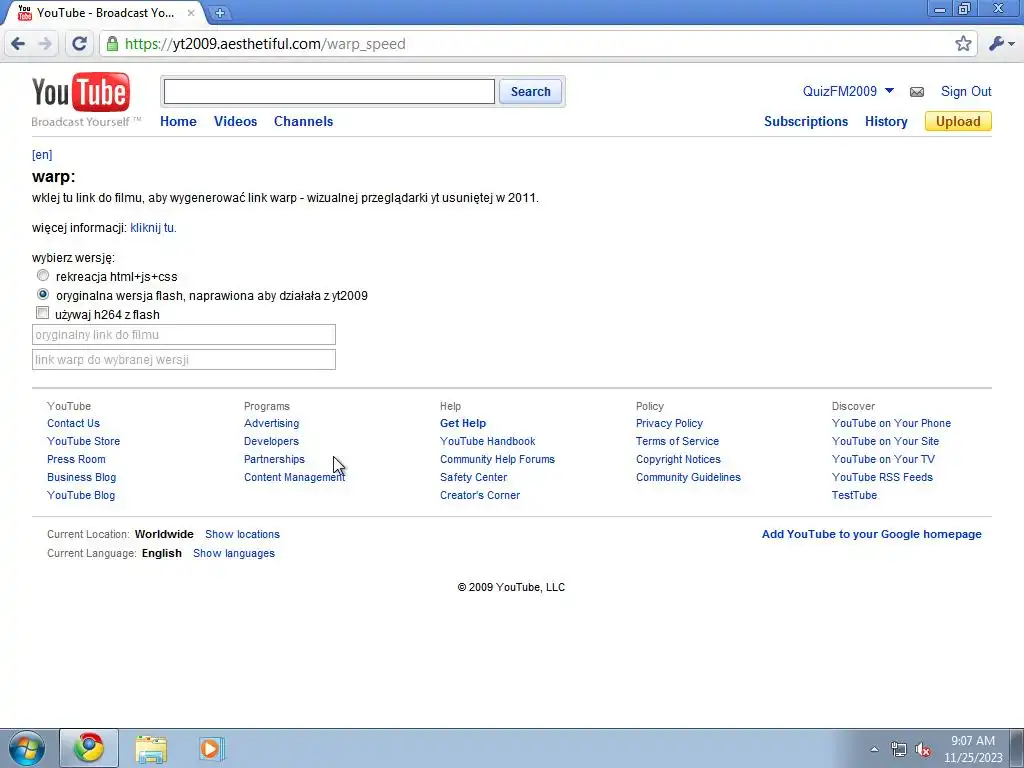Click Add YouTube to your Google homepage
This screenshot has height=768, width=1024.
[x=872, y=534]
